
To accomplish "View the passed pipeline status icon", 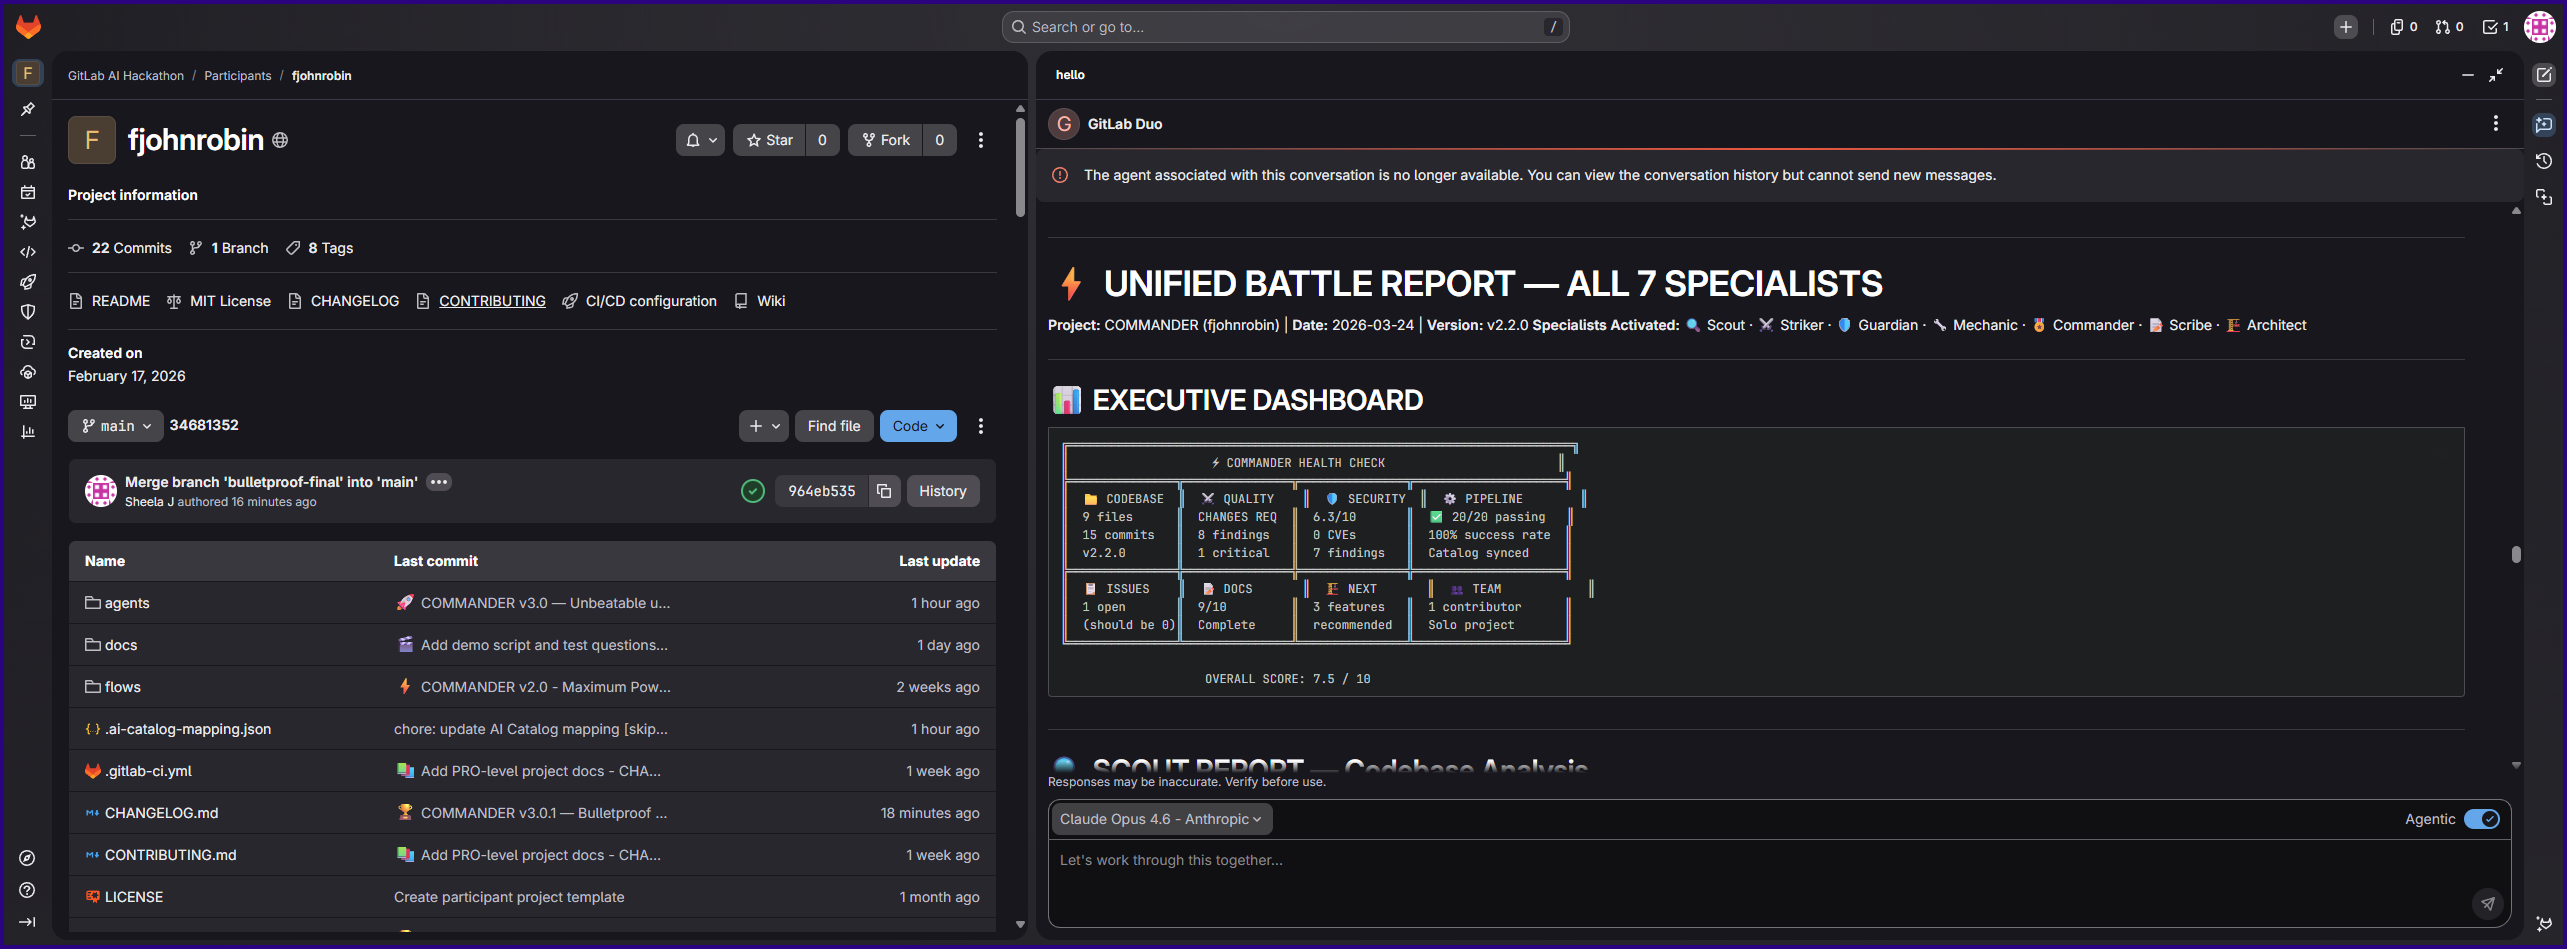I will 753,491.
